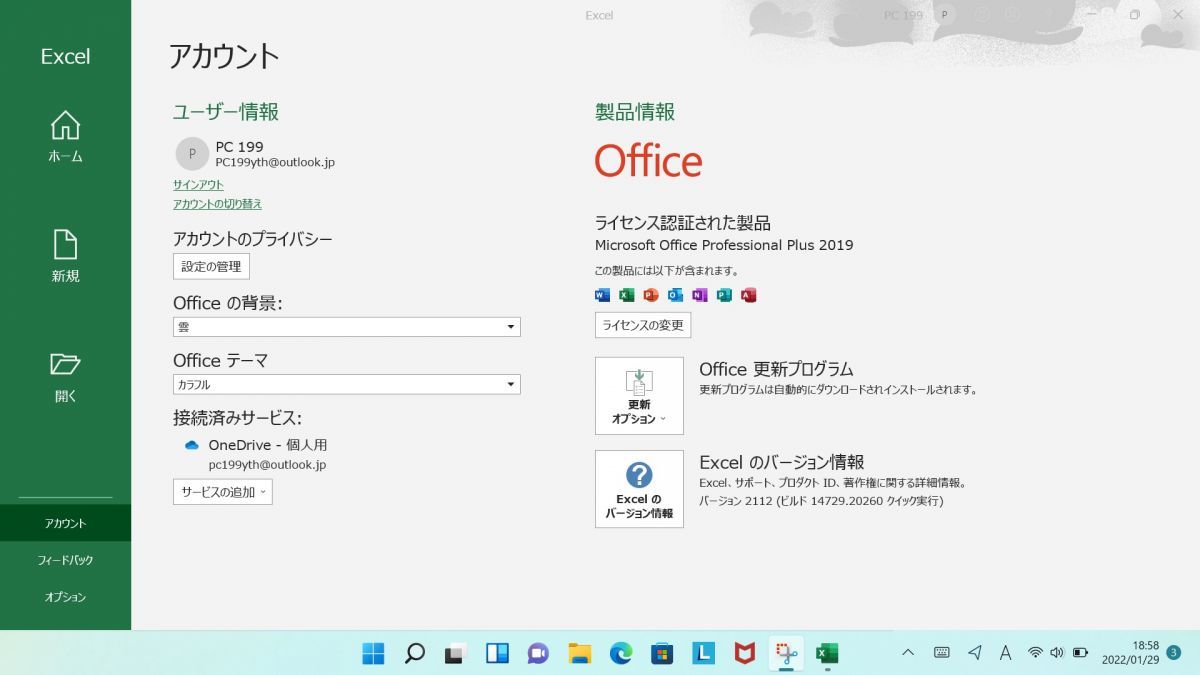
Task: Click the Access icon in product list
Action: (749, 295)
